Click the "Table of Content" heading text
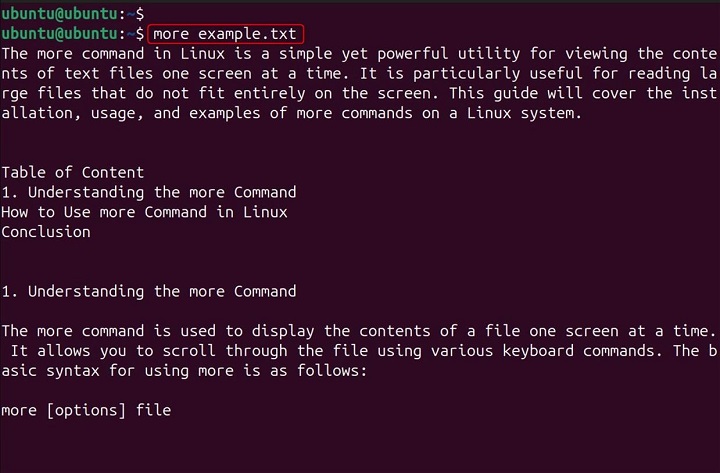720x473 pixels. (x=73, y=172)
